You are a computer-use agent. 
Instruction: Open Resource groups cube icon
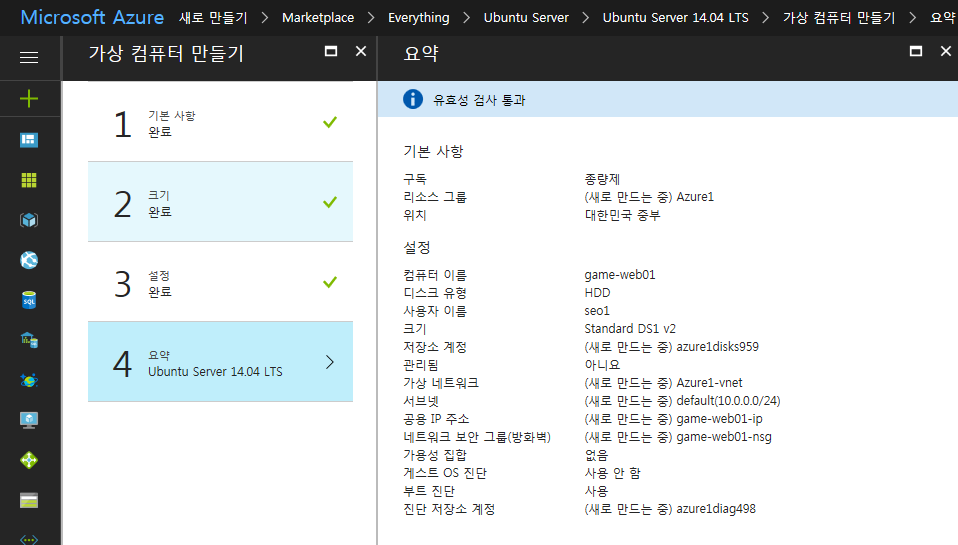29,220
